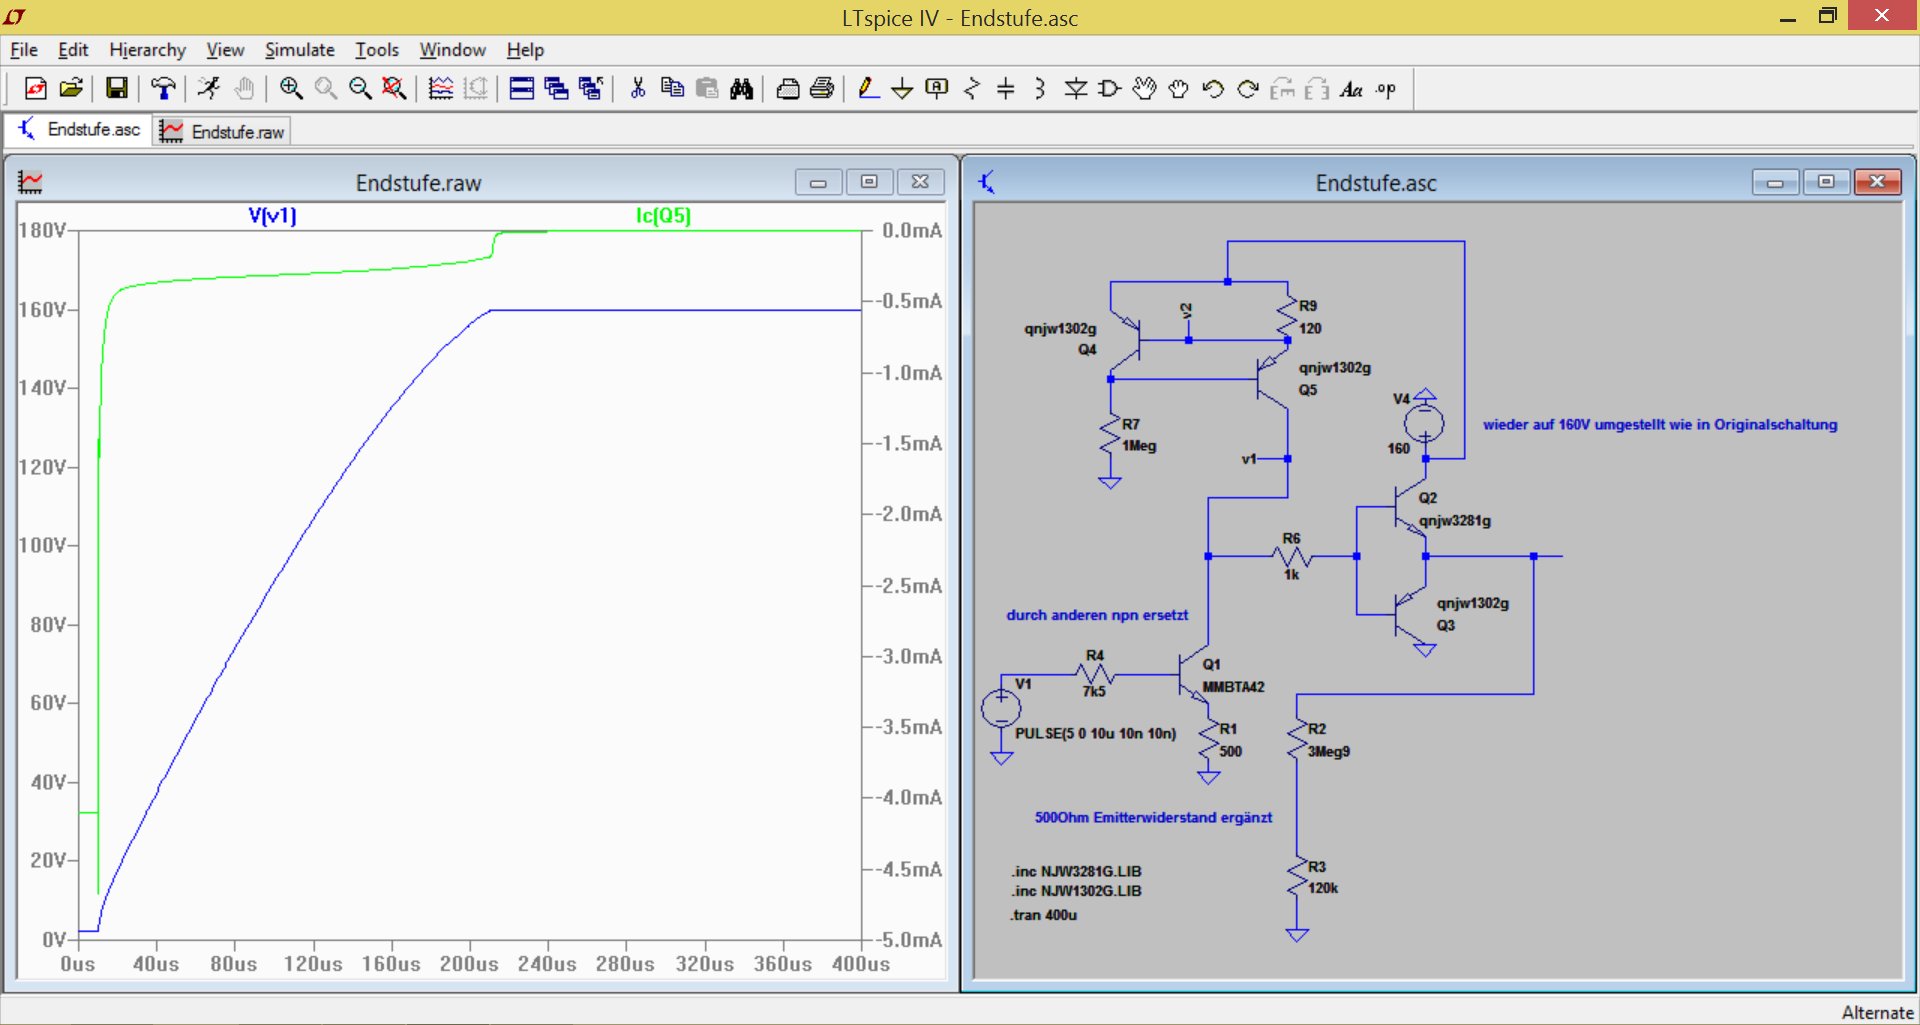The image size is (1920, 1025).
Task: Click the '500Ohm Emitterwiderstand ergänzt' comment
Action: coord(1153,818)
